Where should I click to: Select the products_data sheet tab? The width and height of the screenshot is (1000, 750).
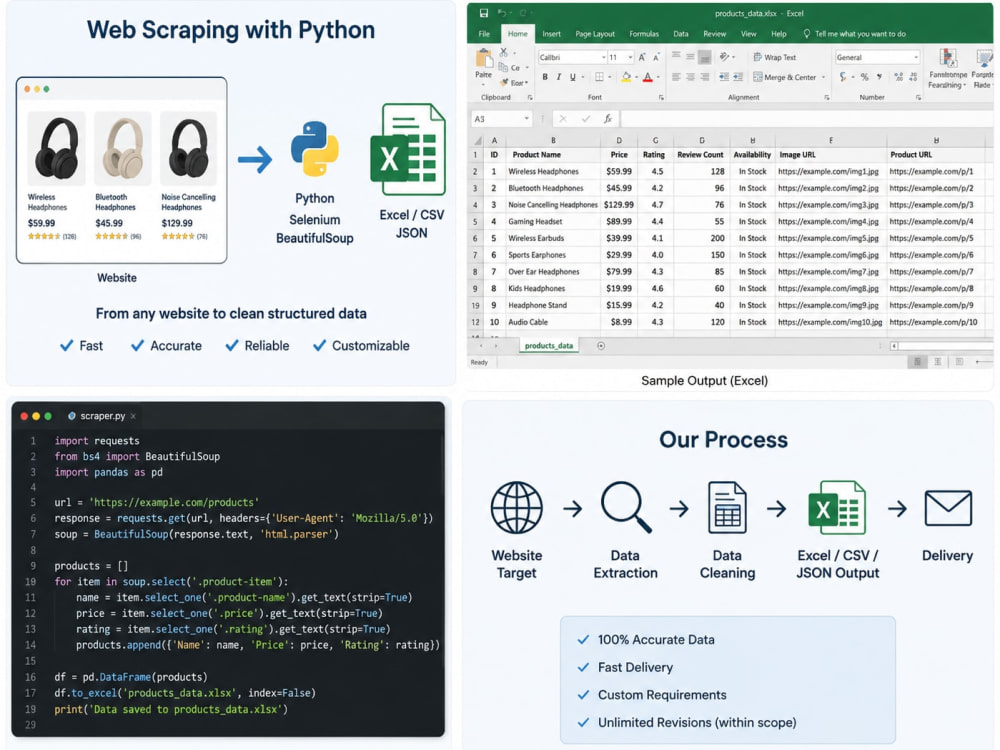click(548, 346)
